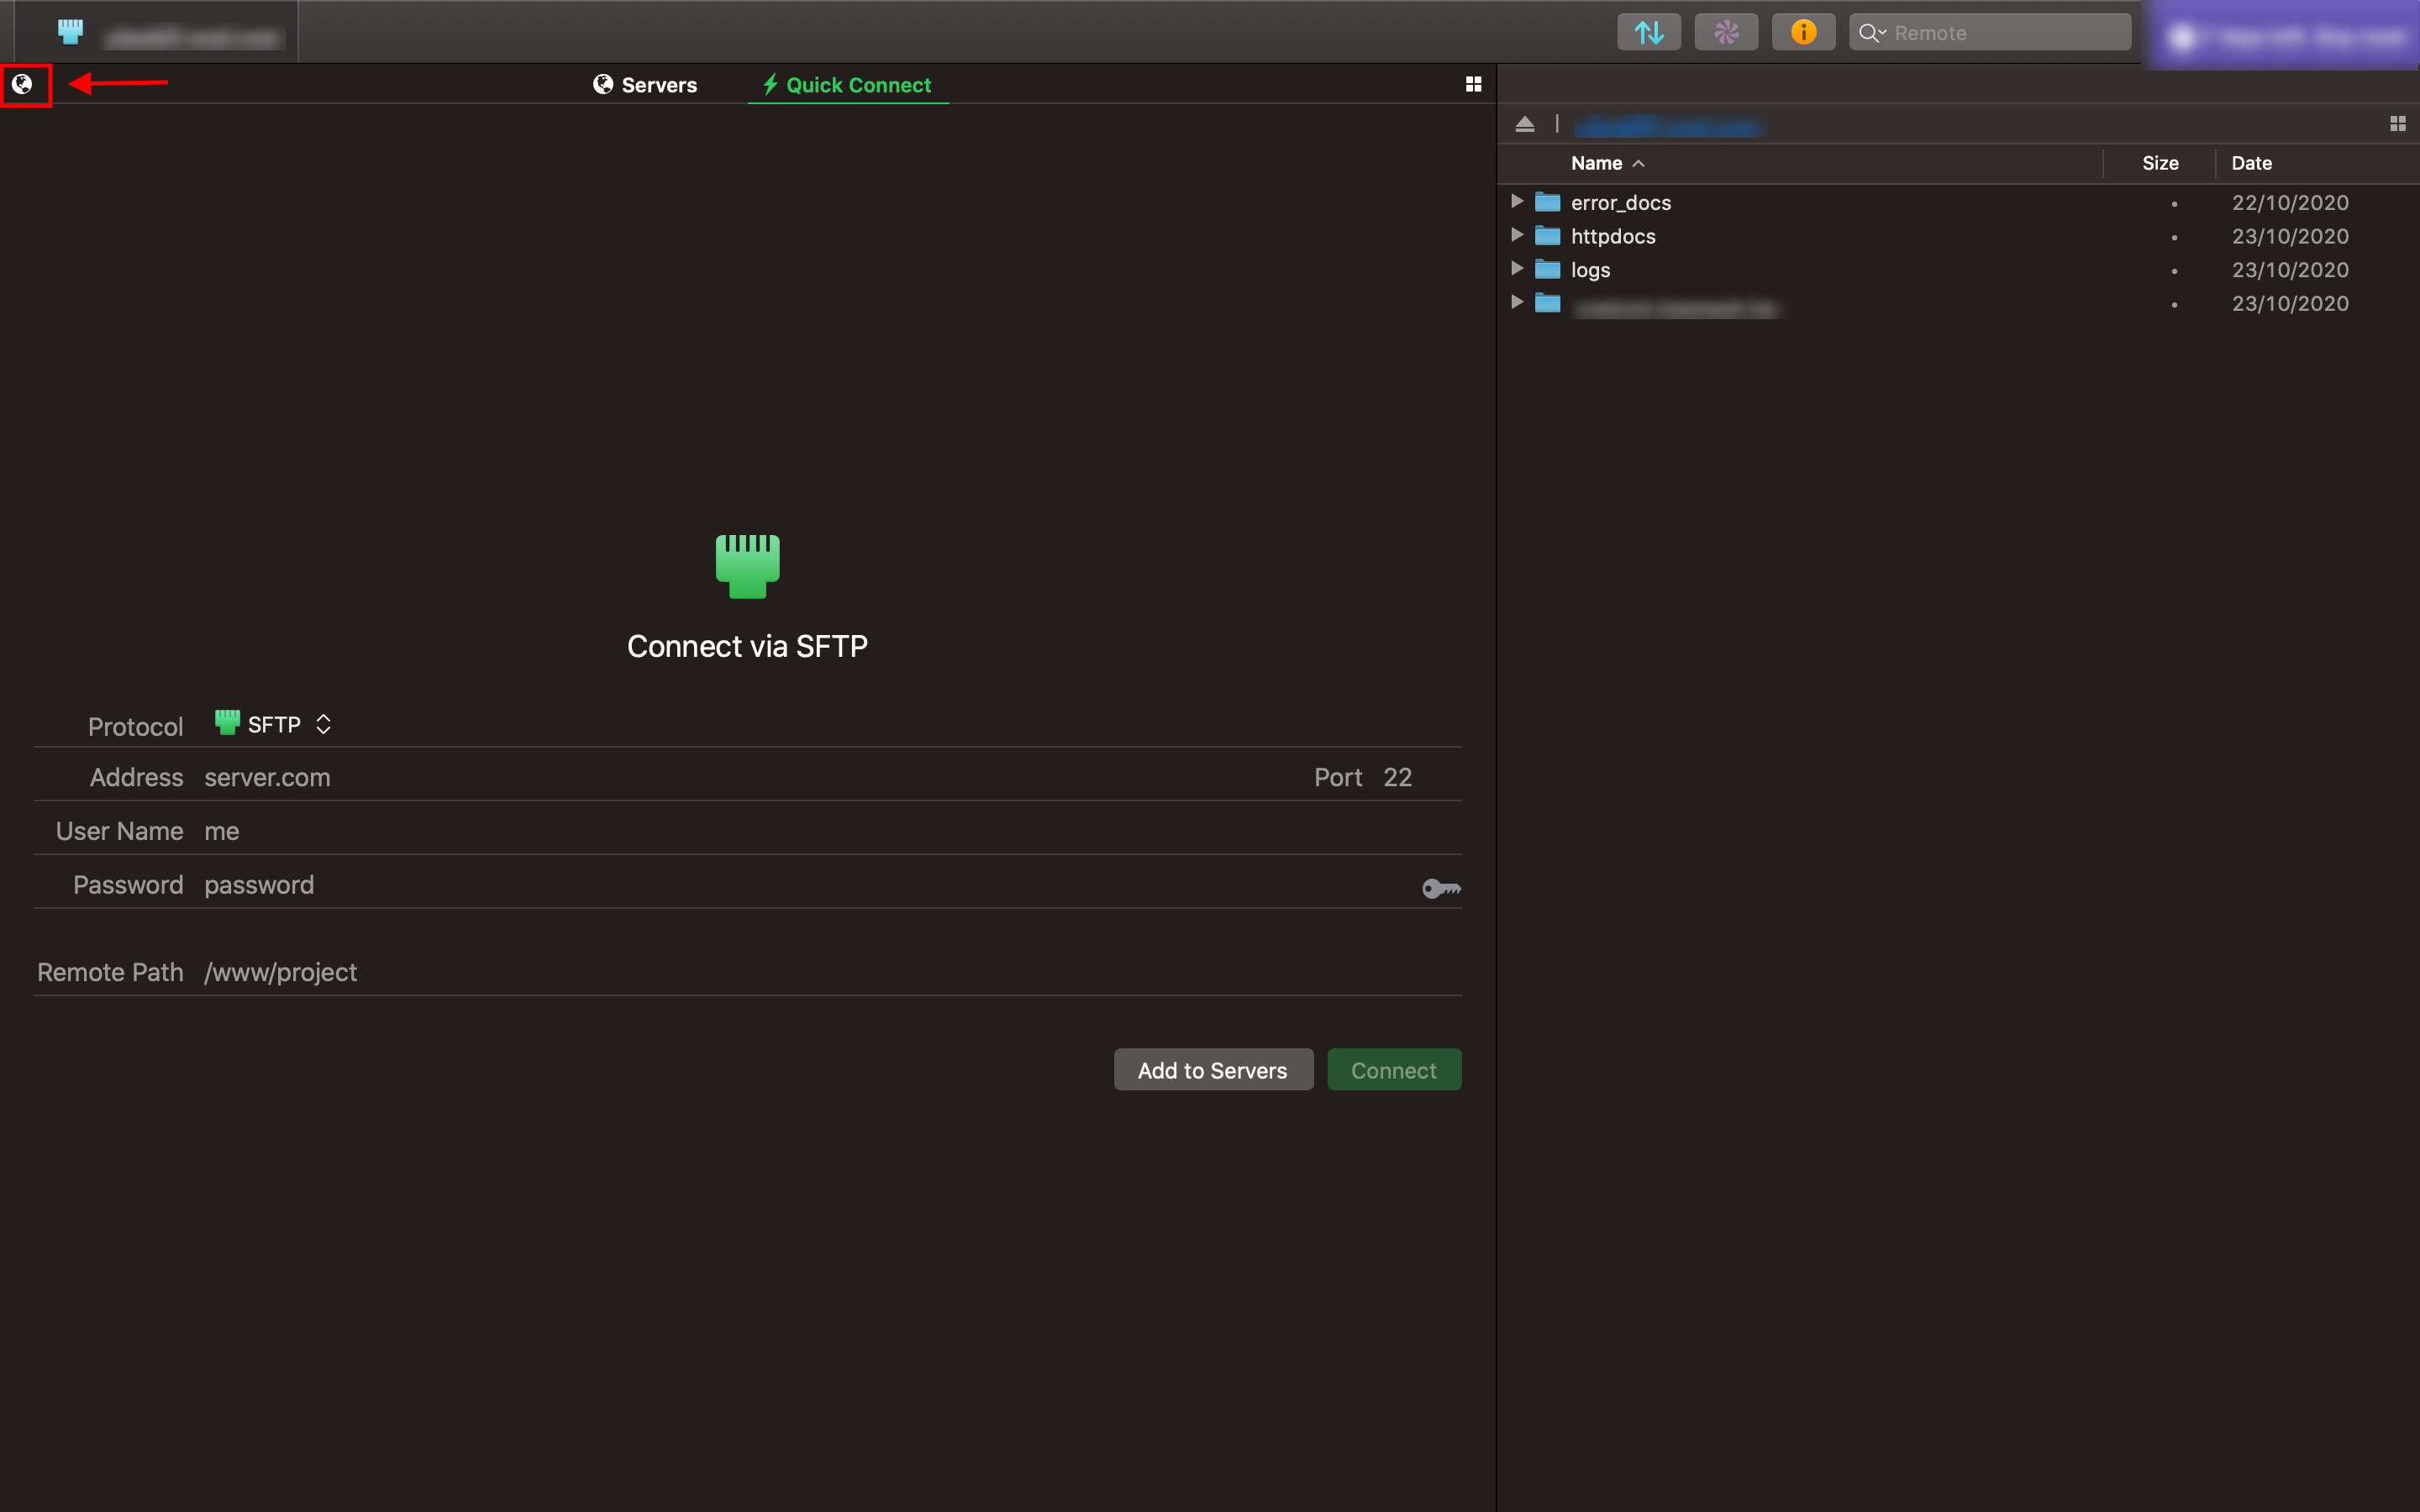Click the date 22/10/2020 for error_docs
This screenshot has width=2420, height=1512.
click(x=2290, y=203)
